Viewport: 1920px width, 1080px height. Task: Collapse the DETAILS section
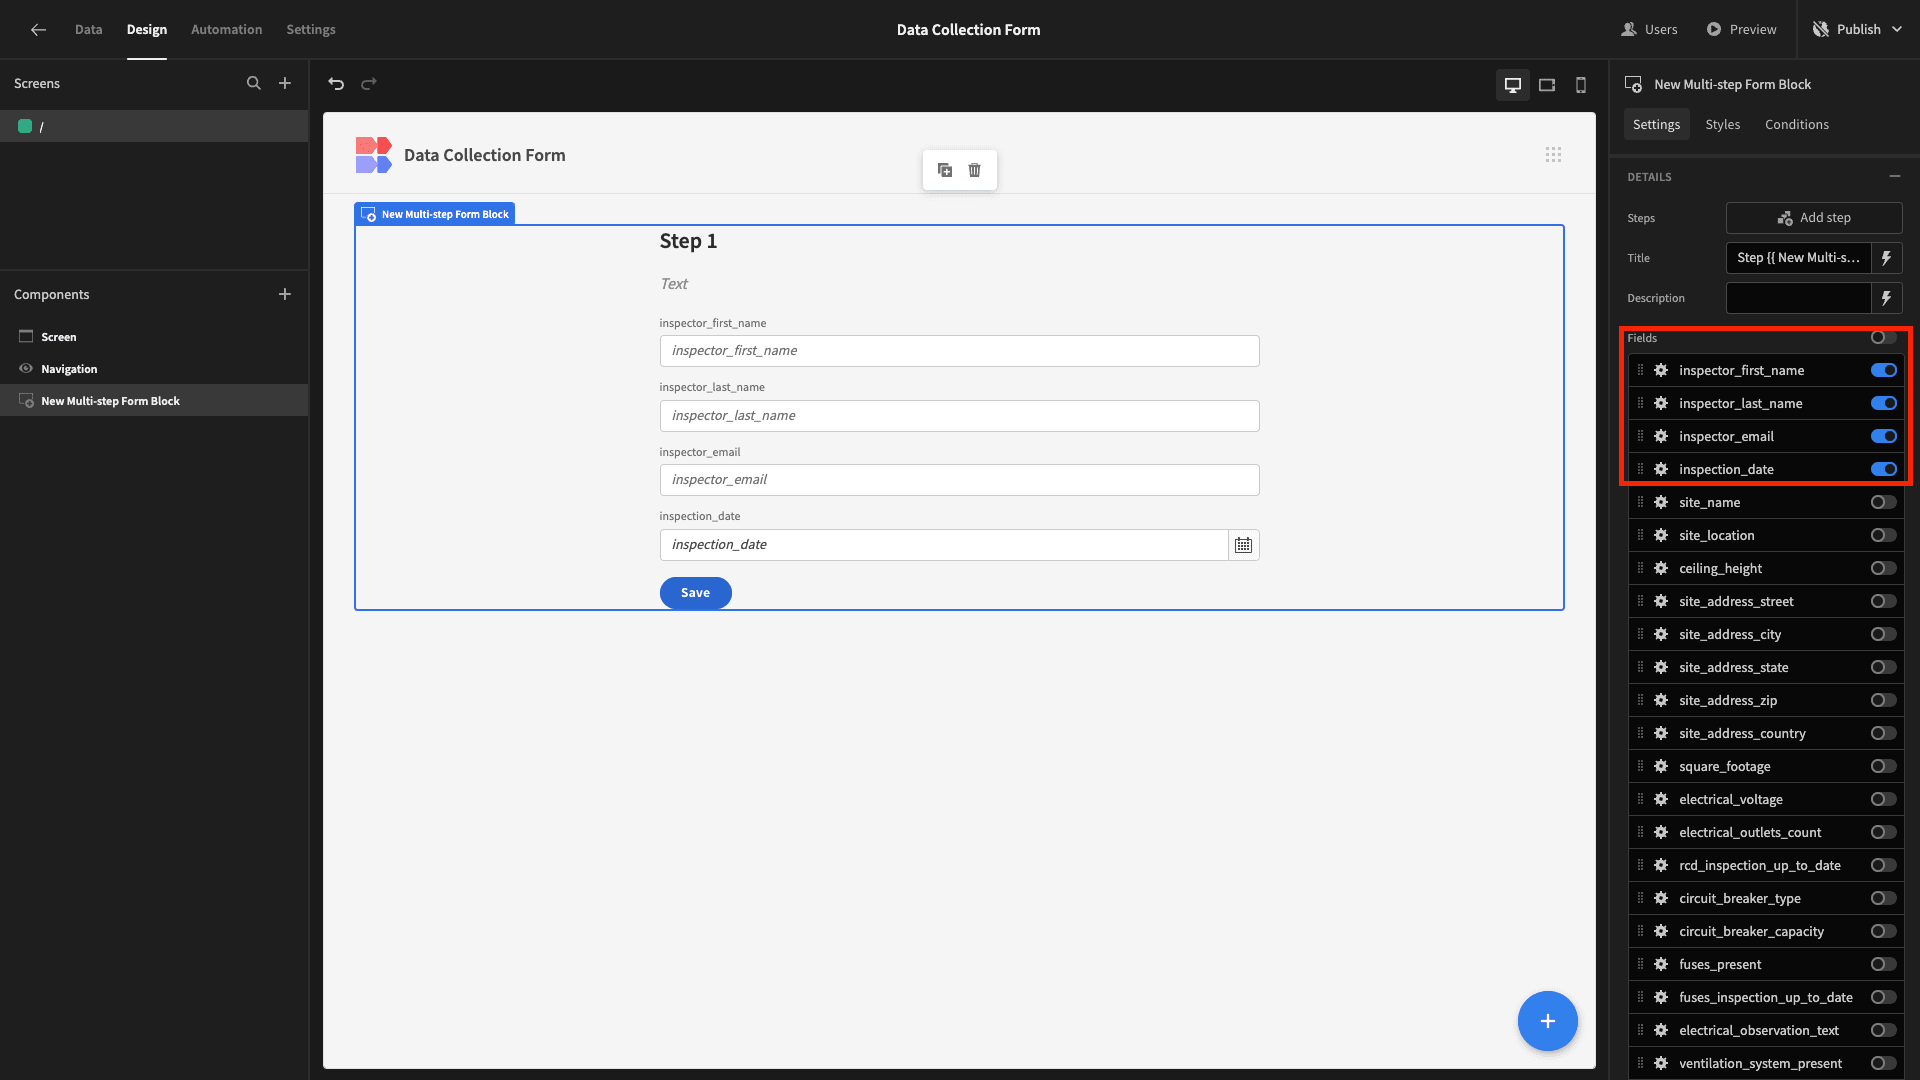coord(1894,176)
